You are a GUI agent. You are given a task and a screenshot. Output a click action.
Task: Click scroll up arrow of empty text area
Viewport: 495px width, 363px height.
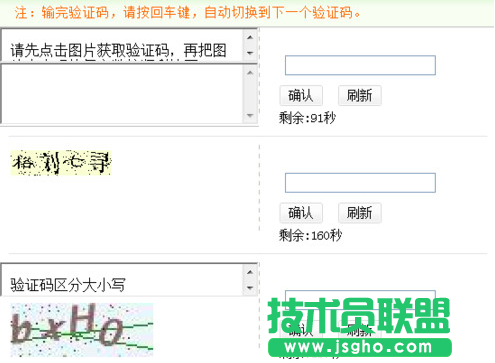(250, 73)
